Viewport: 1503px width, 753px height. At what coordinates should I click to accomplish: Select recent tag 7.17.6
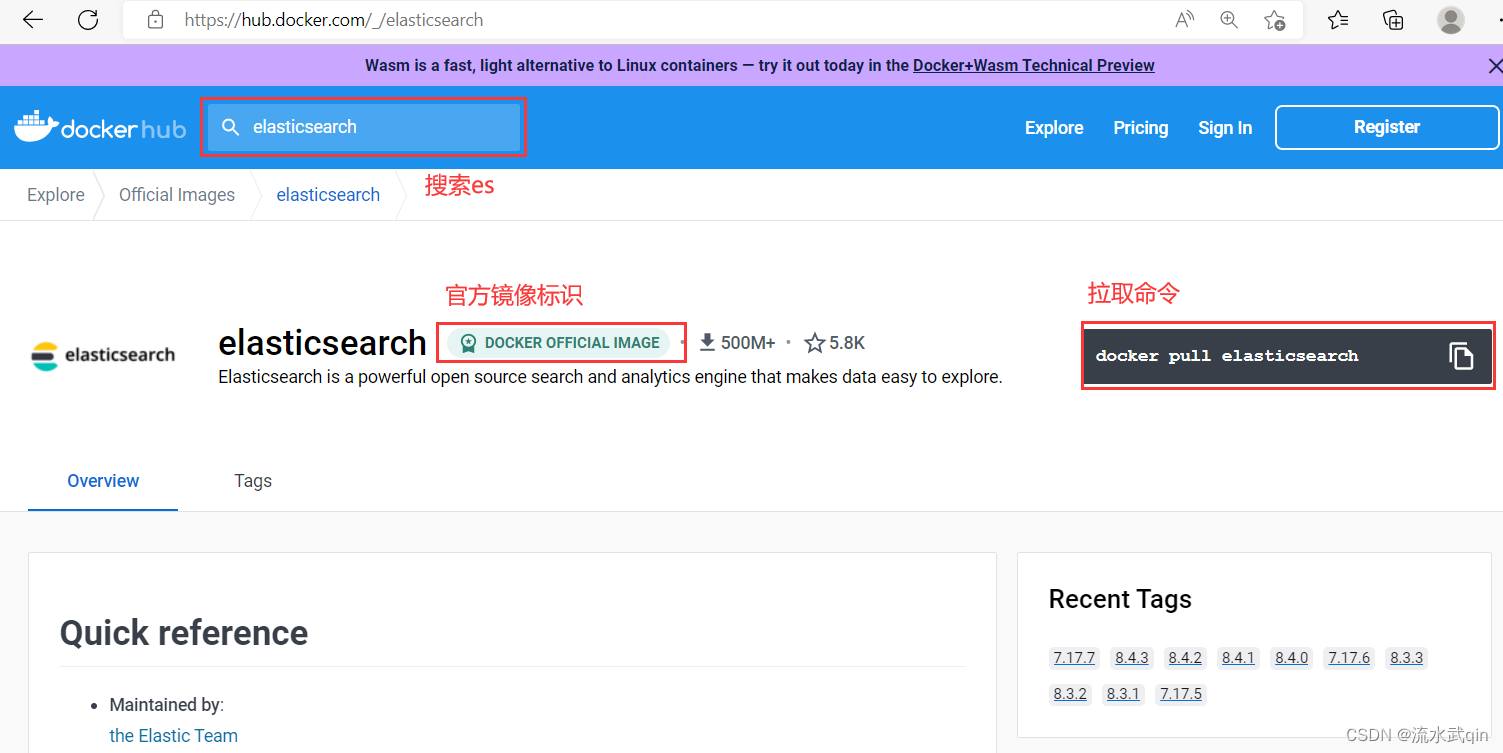pos(1349,658)
